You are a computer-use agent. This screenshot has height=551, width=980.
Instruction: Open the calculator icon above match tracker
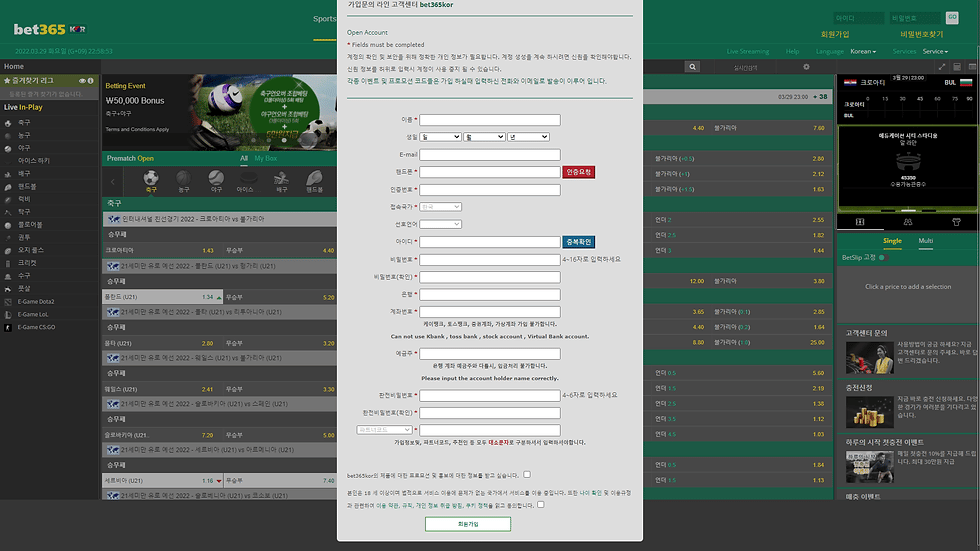(957, 67)
